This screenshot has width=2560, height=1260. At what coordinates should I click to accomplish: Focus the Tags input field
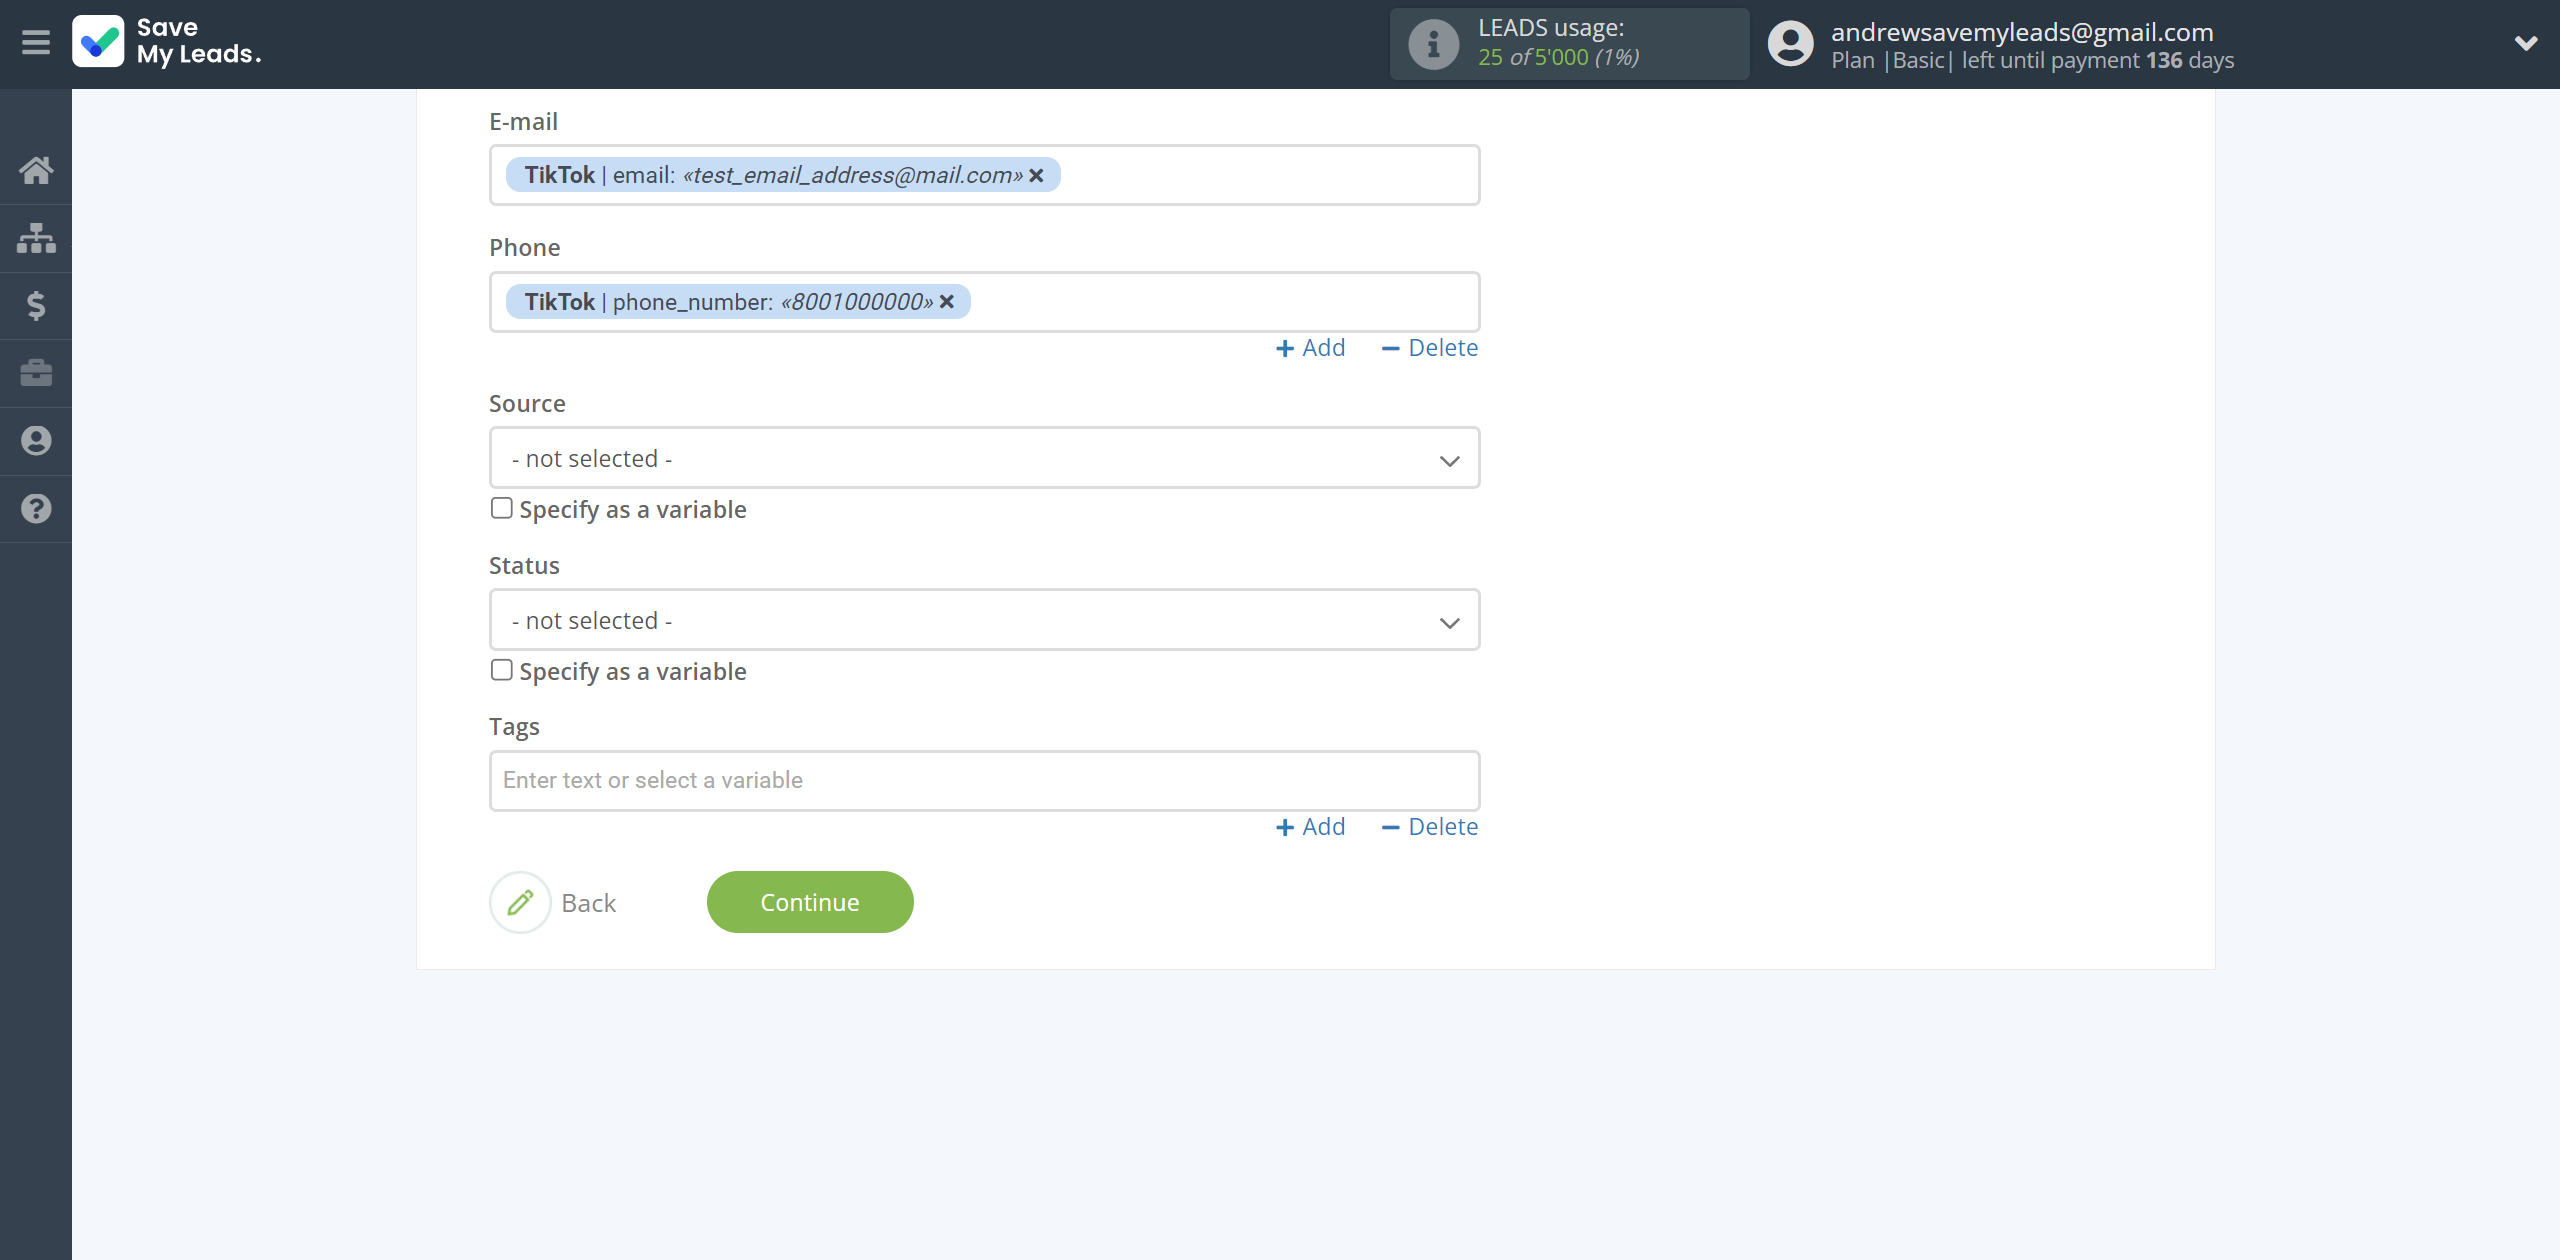click(x=984, y=780)
